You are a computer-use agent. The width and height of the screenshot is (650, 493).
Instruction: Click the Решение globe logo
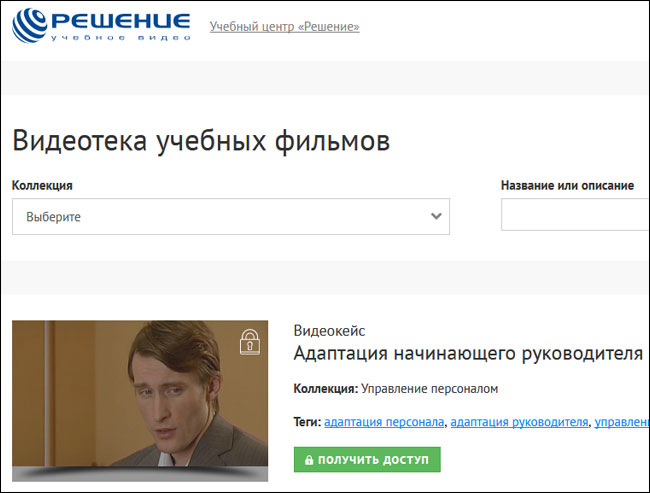[x=29, y=26]
